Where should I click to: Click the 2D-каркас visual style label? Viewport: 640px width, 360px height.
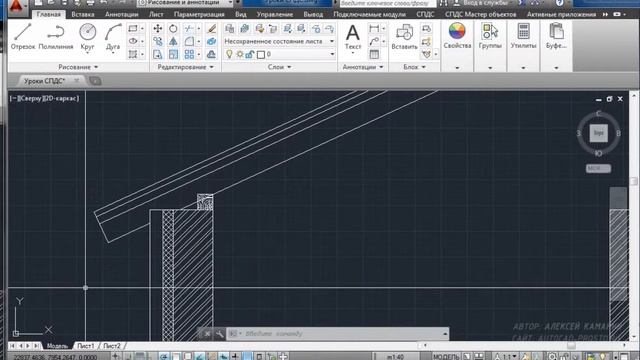(x=61, y=98)
